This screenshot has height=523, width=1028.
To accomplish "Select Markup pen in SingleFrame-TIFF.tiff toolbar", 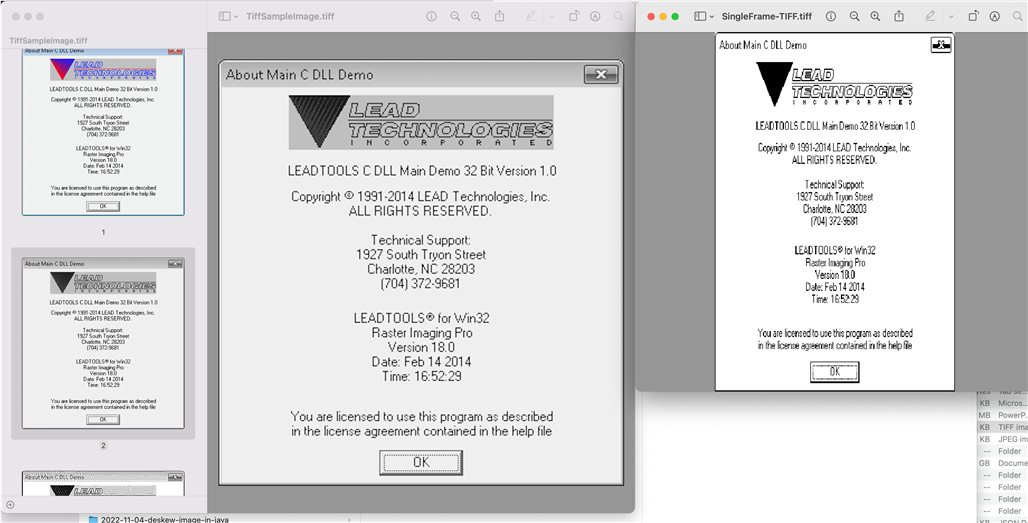I will (930, 16).
